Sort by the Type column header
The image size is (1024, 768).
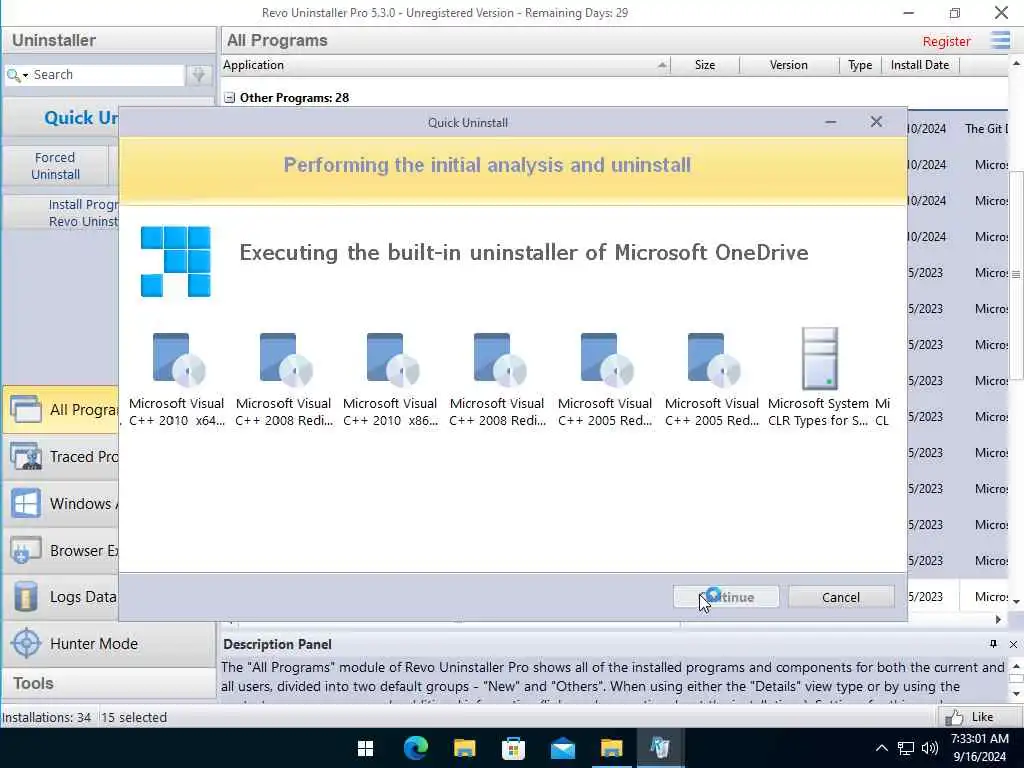860,65
